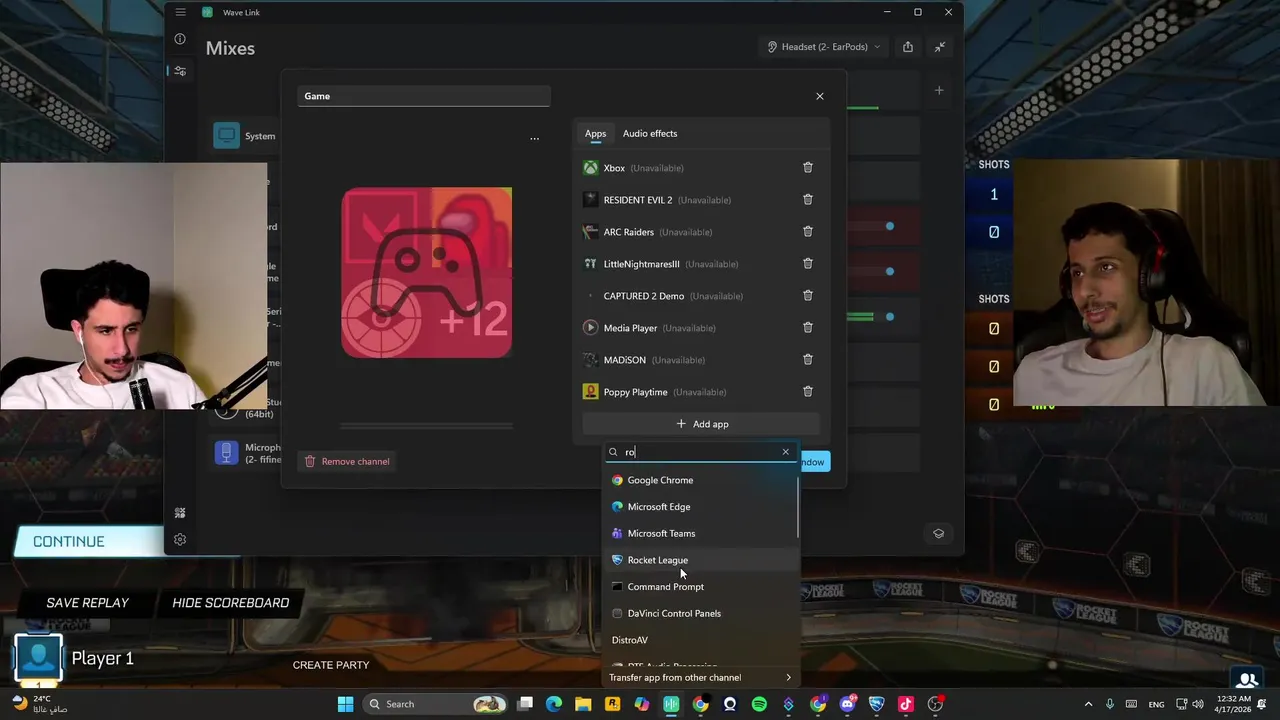Click the info icon in Wave Link sidebar
The image size is (1280, 720).
point(180,39)
